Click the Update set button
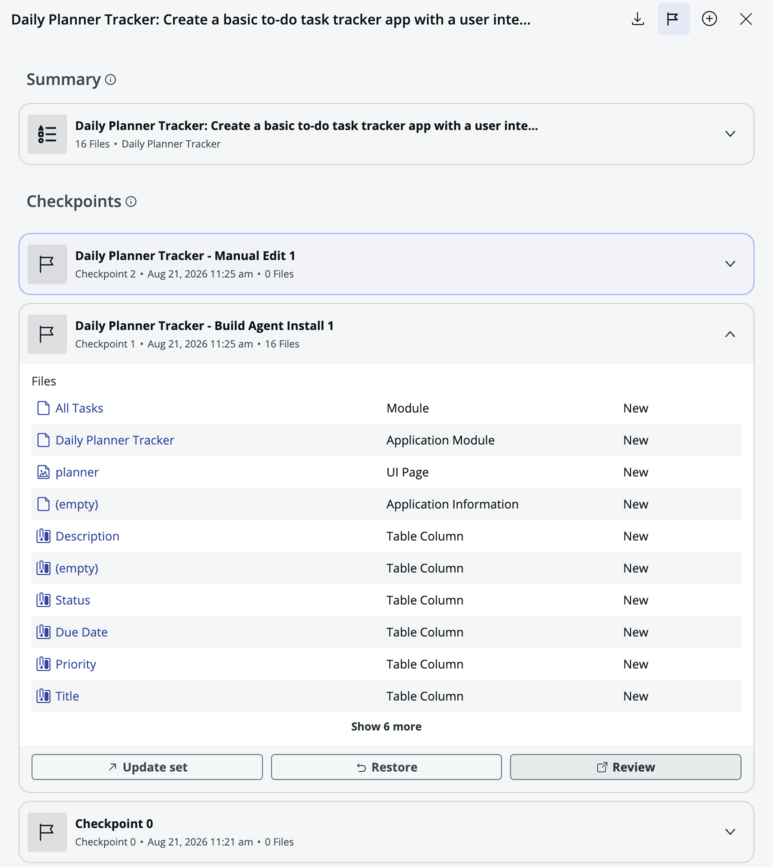 coord(147,767)
